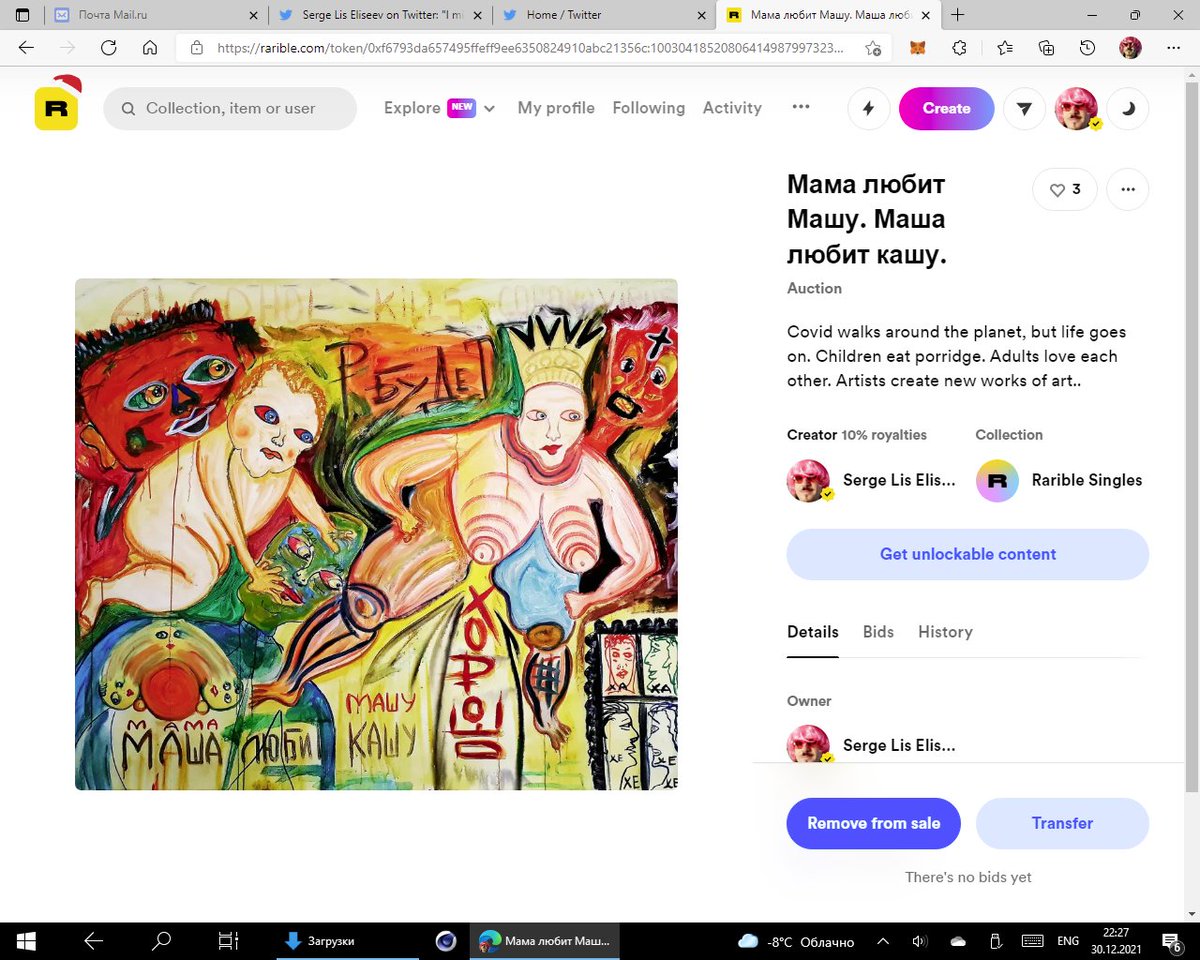Open a new browser tab with plus button
Image resolution: width=1200 pixels, height=960 pixels.
click(958, 15)
